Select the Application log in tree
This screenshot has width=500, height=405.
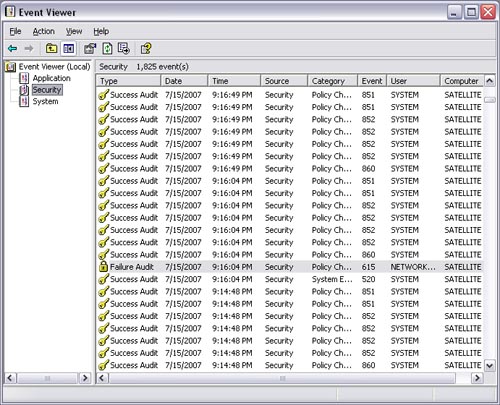click(x=51, y=78)
